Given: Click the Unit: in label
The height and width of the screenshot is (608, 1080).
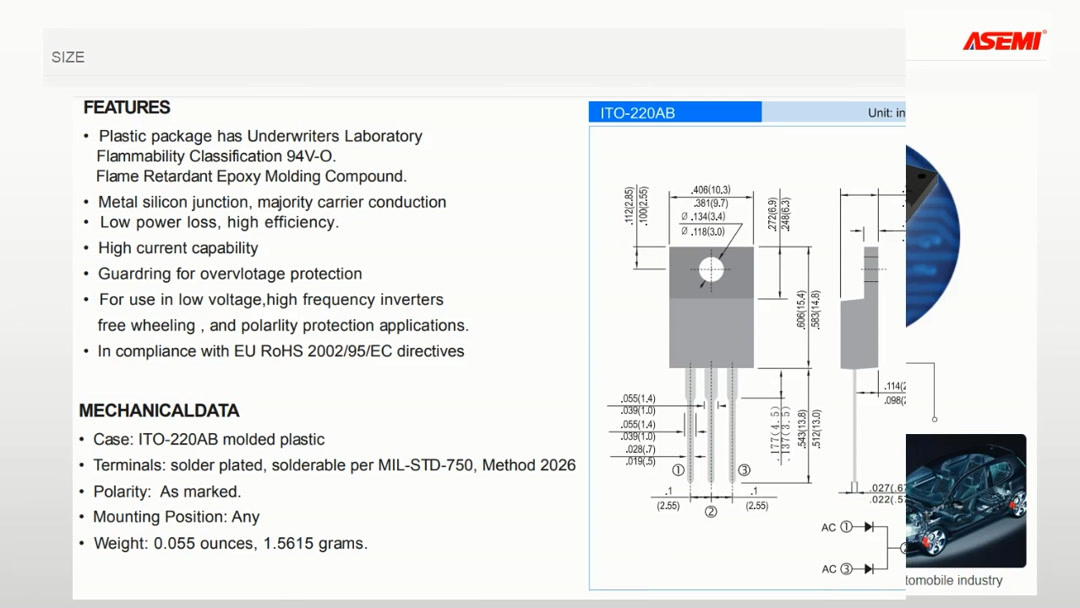Looking at the screenshot, I should pos(886,113).
